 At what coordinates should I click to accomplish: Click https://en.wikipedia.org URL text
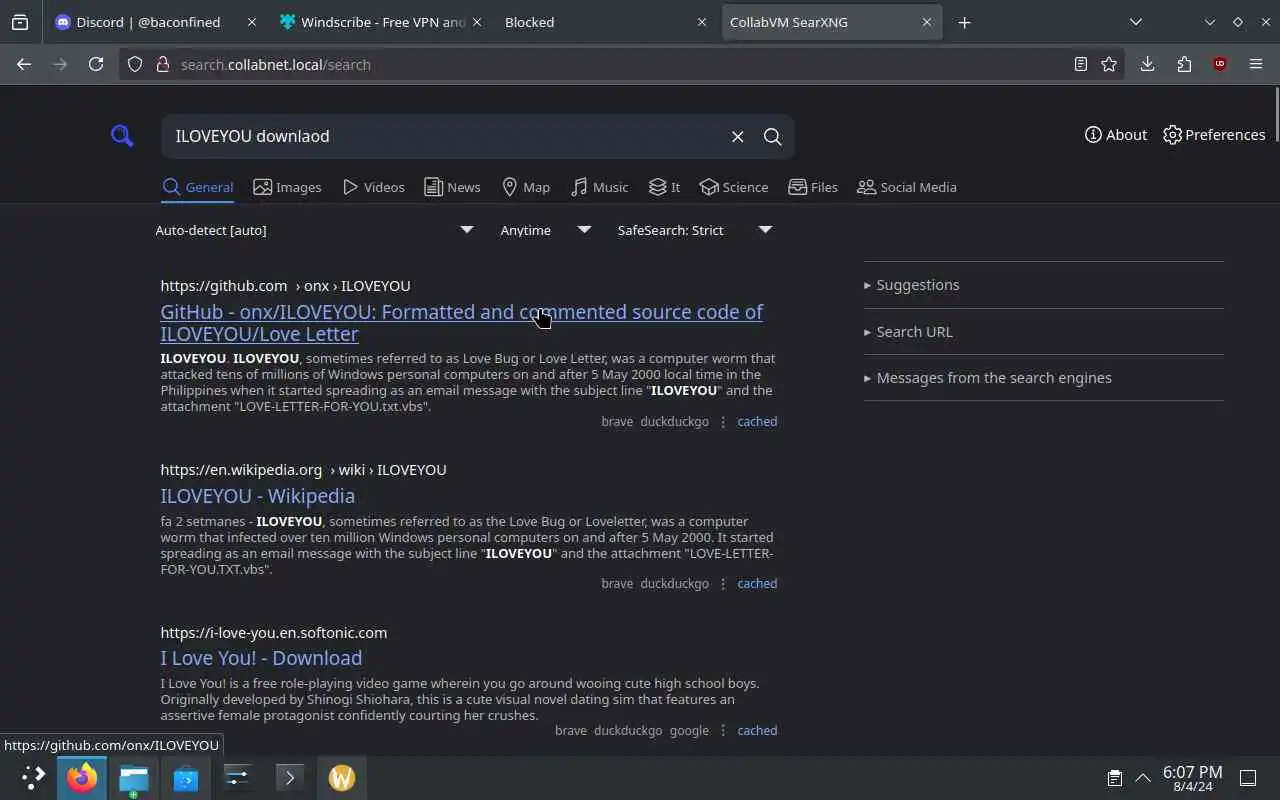(241, 470)
